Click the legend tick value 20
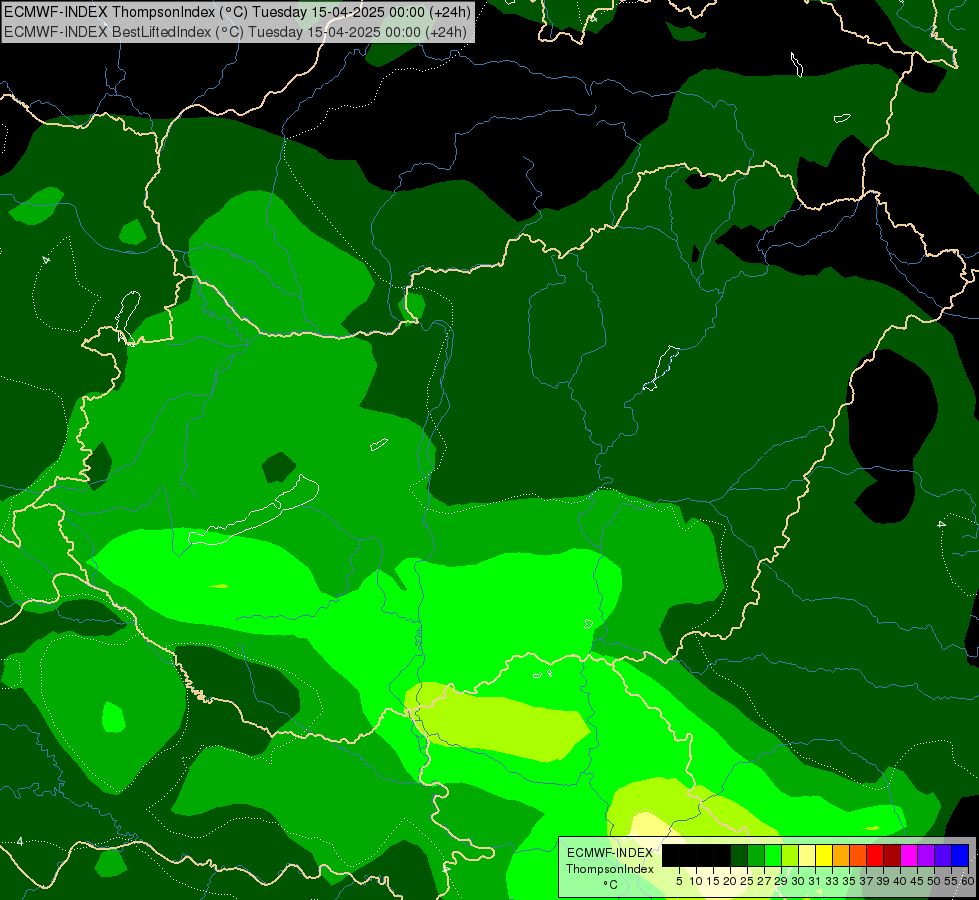The height and width of the screenshot is (900, 979). (730, 881)
